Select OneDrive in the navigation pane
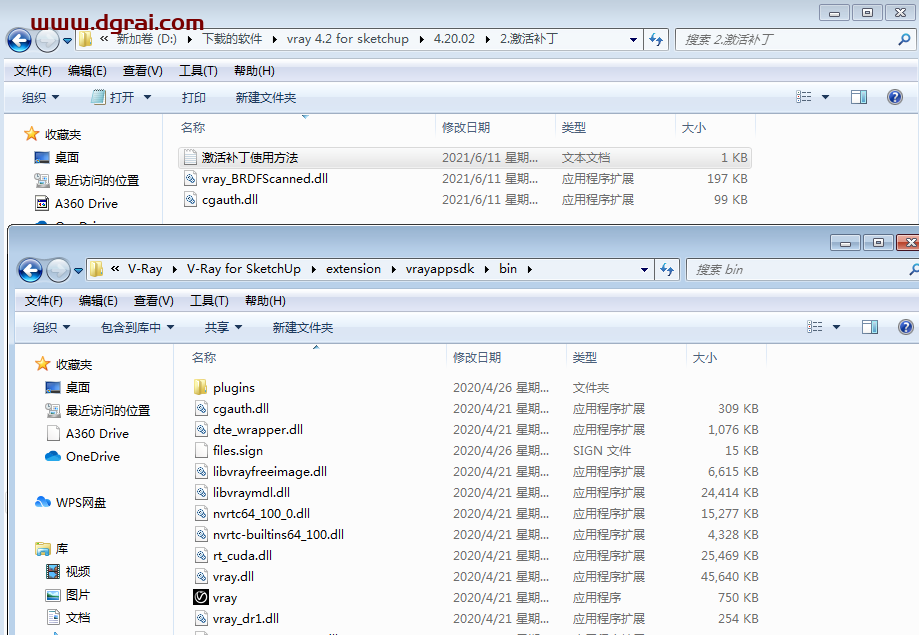Viewport: 919px width, 635px height. point(92,456)
